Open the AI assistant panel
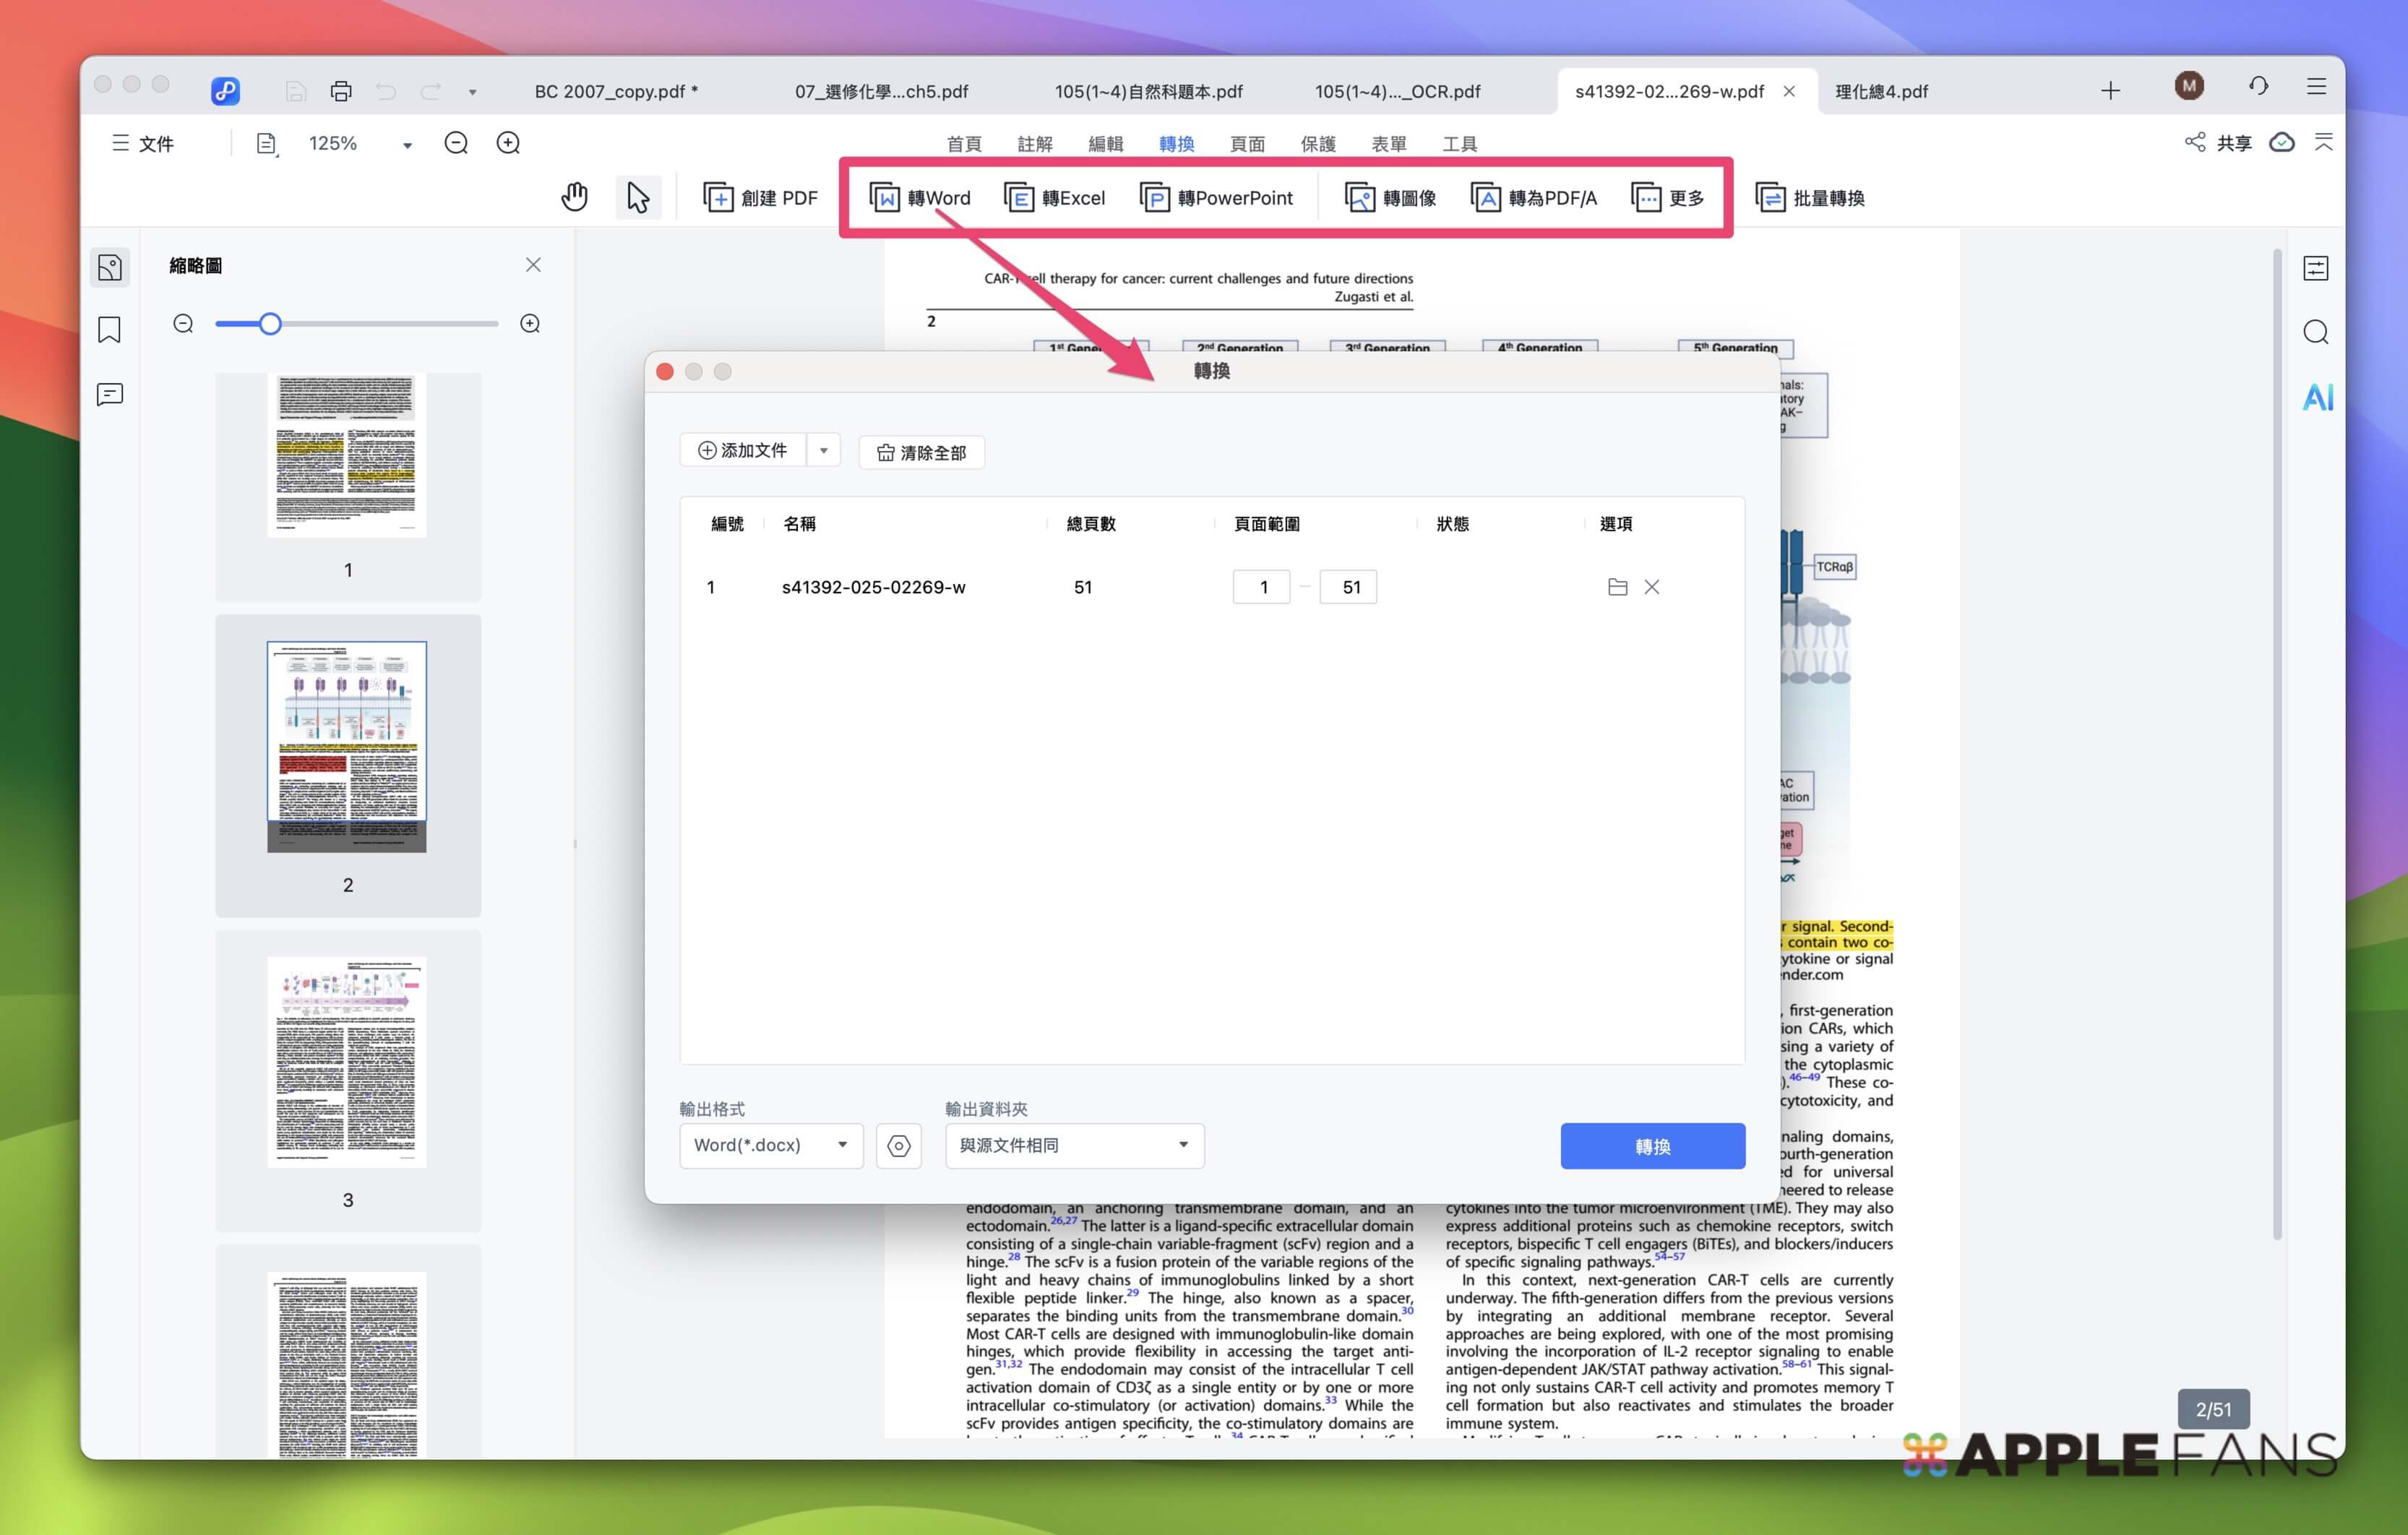 click(x=2317, y=397)
